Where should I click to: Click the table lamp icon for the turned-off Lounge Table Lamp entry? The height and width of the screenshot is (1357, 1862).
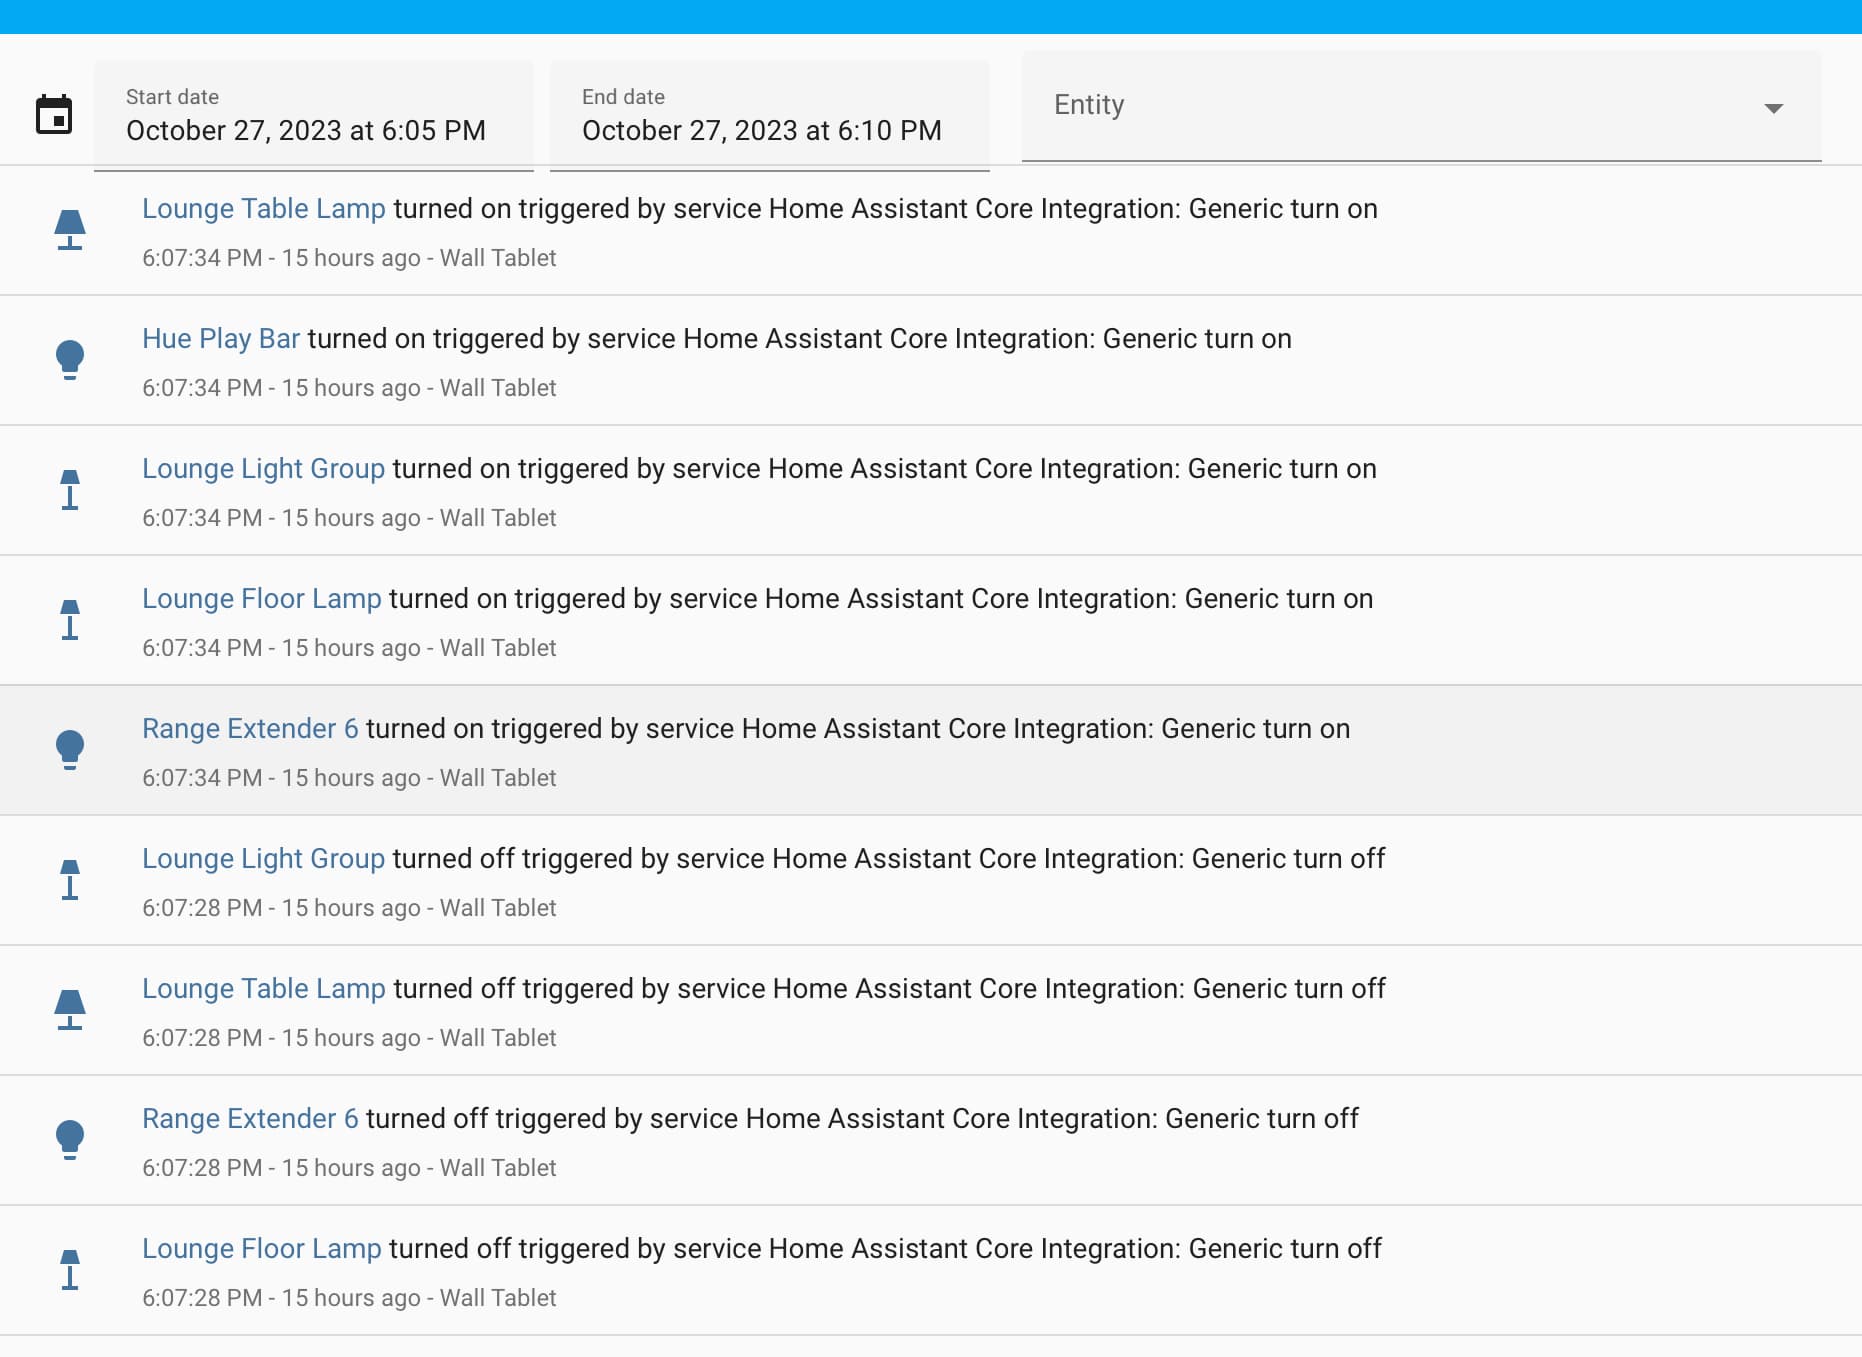(x=70, y=1010)
